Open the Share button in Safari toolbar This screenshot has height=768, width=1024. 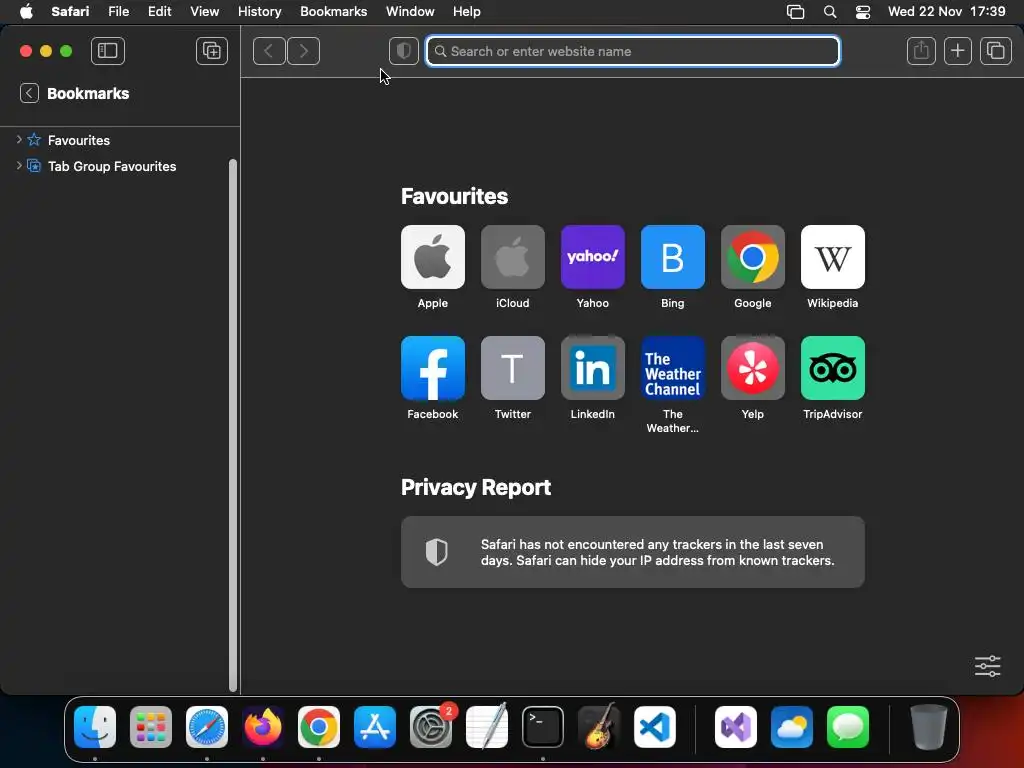(x=921, y=51)
